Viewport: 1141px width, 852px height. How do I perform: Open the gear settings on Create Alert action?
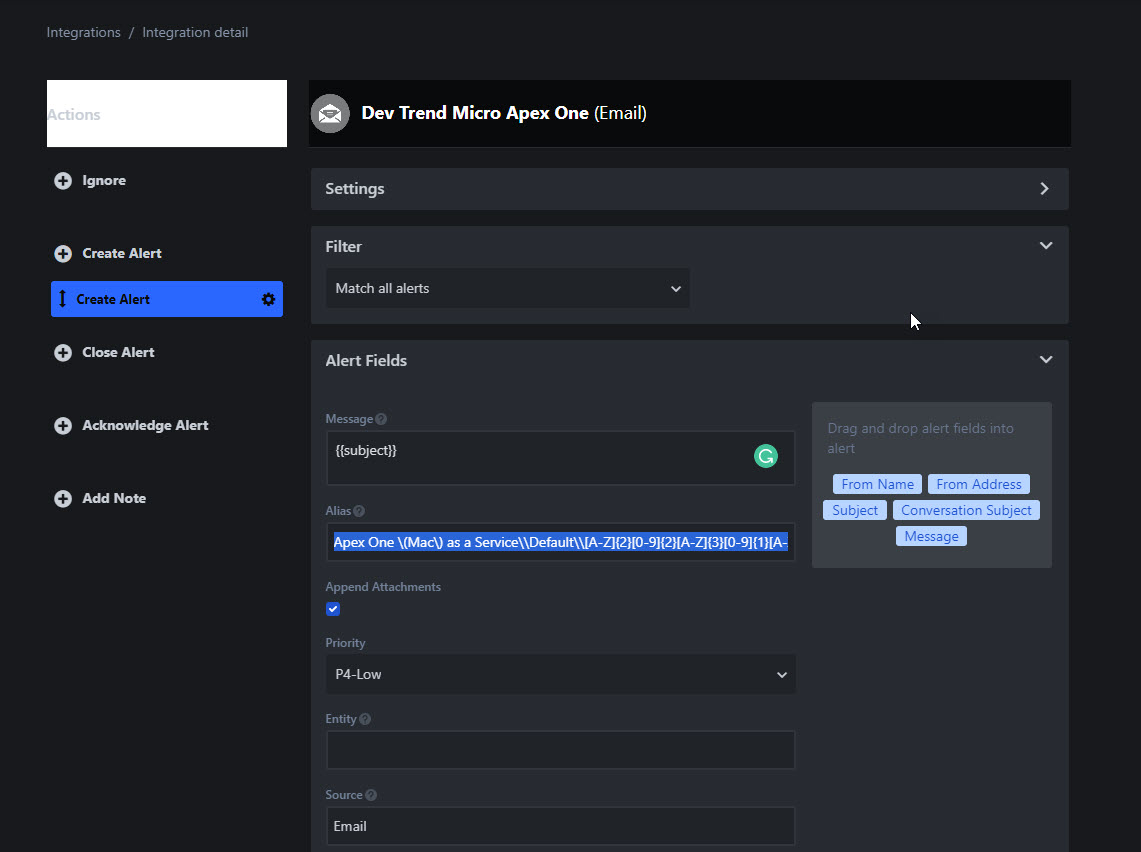tap(269, 299)
